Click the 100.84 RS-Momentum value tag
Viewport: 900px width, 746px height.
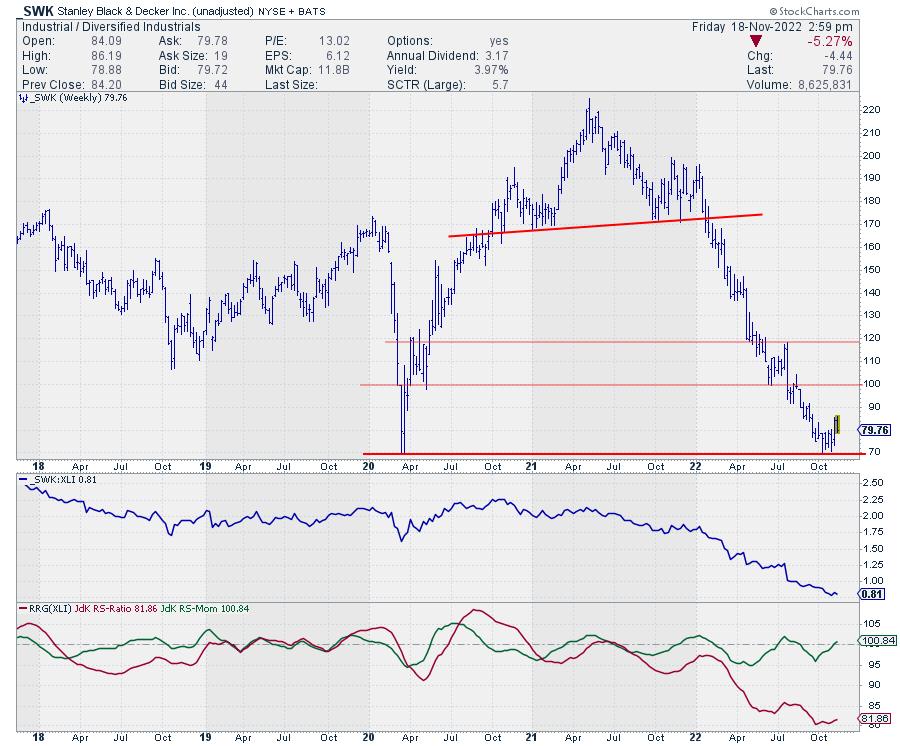point(876,642)
